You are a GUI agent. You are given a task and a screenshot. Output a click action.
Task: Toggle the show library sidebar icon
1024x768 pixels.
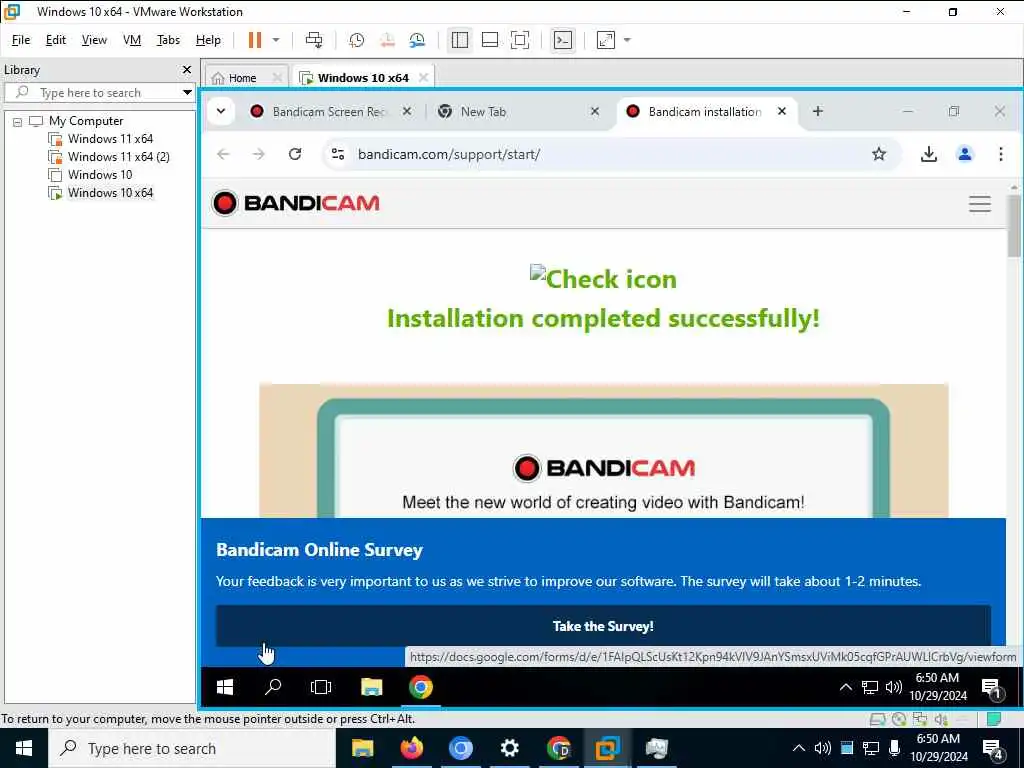tap(460, 40)
